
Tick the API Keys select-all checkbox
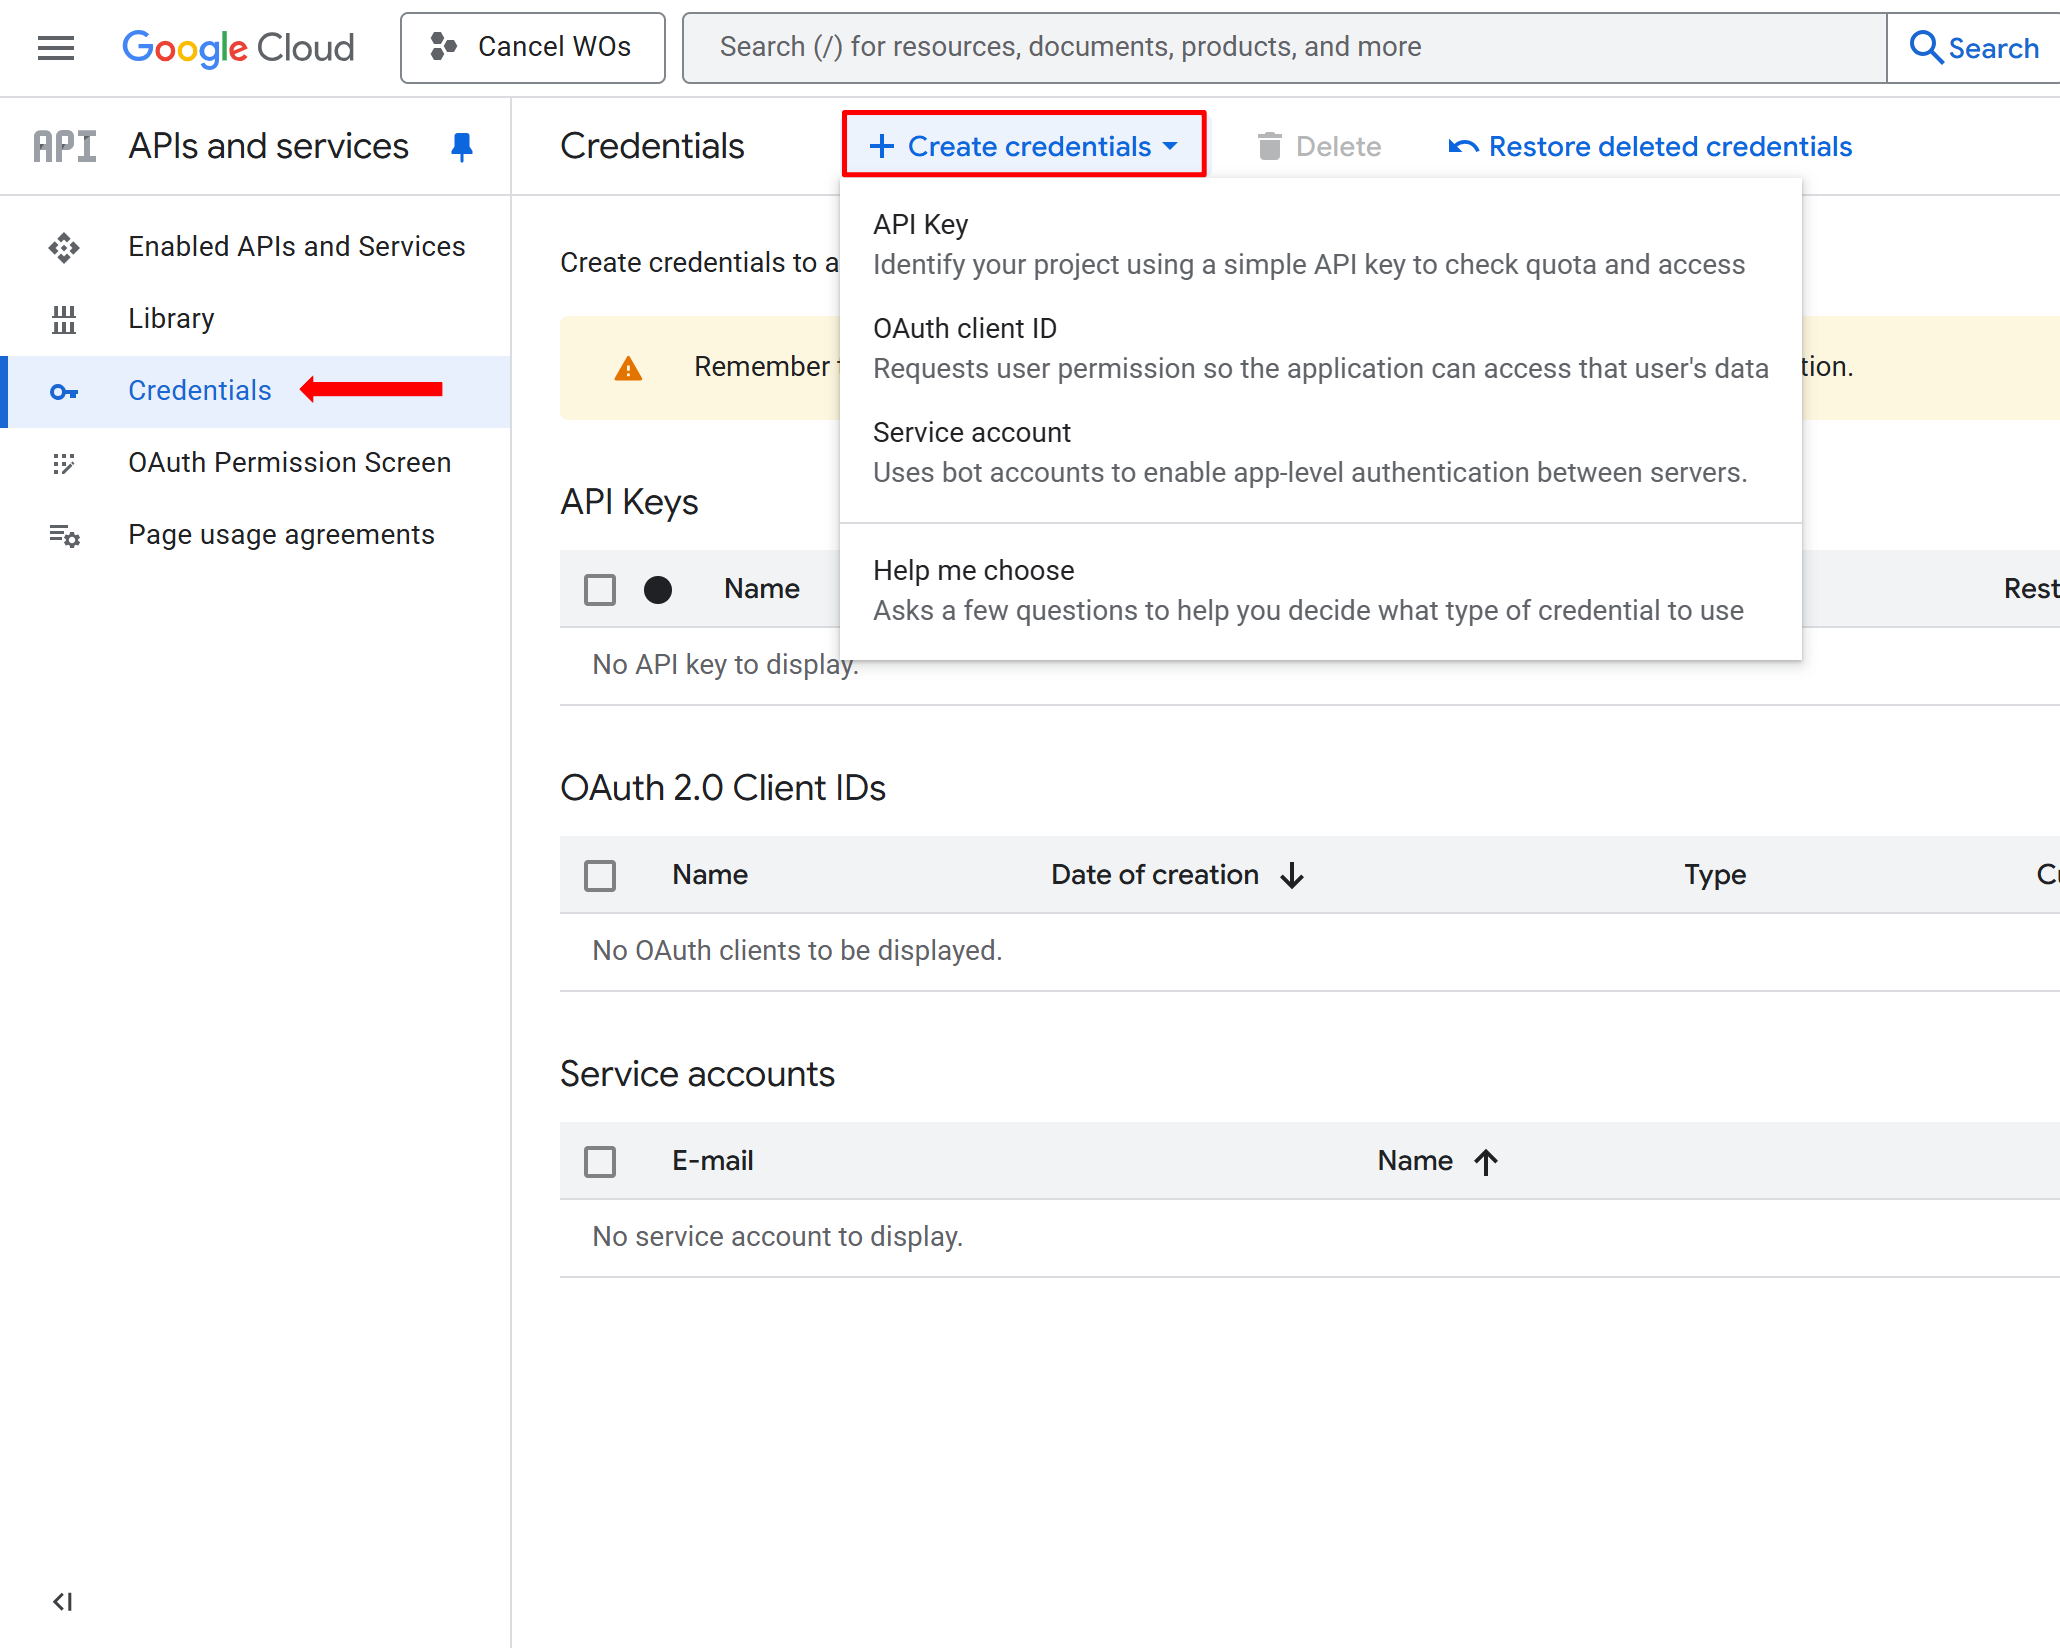pyautogui.click(x=600, y=589)
